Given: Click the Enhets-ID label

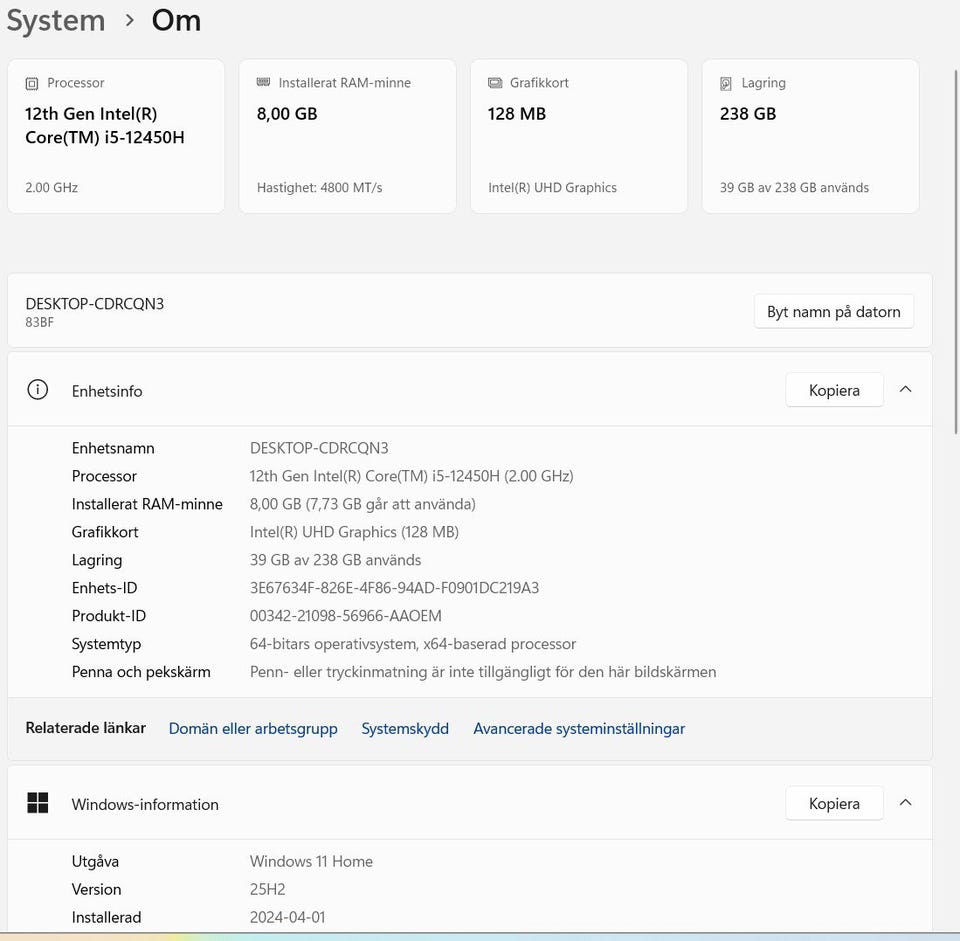Looking at the screenshot, I should tap(104, 588).
